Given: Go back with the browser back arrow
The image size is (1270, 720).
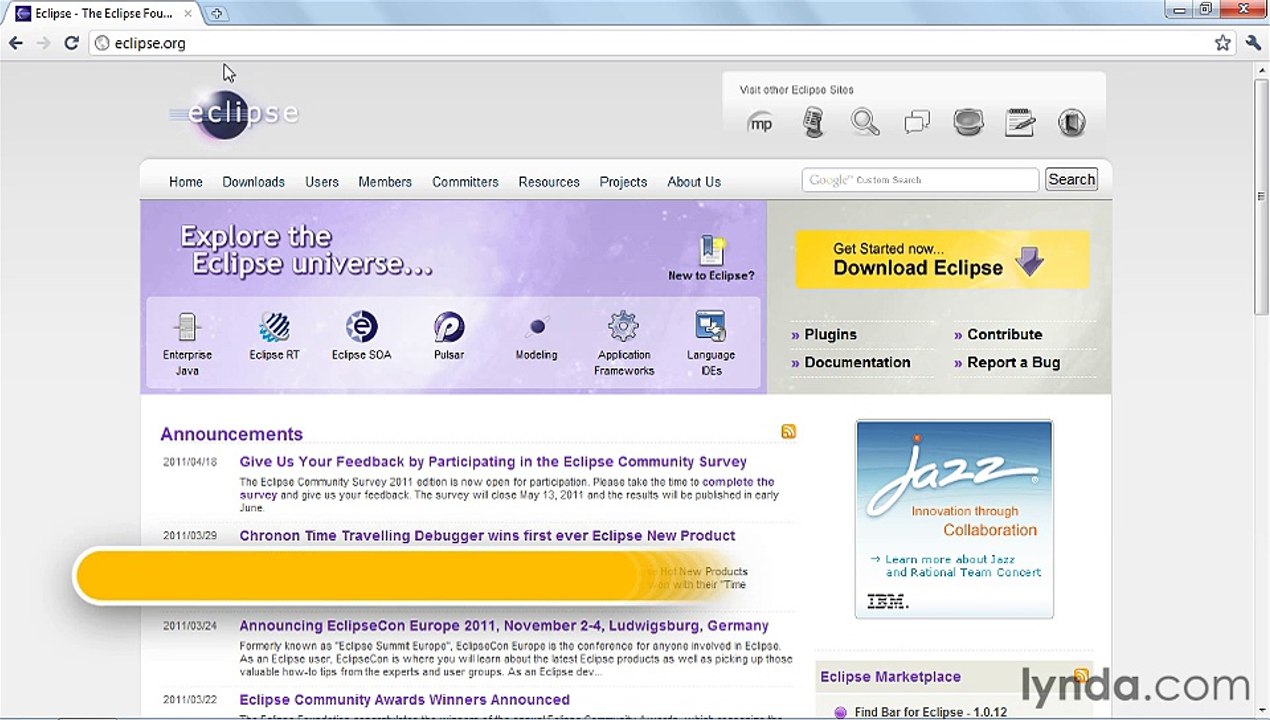Looking at the screenshot, I should [x=16, y=43].
